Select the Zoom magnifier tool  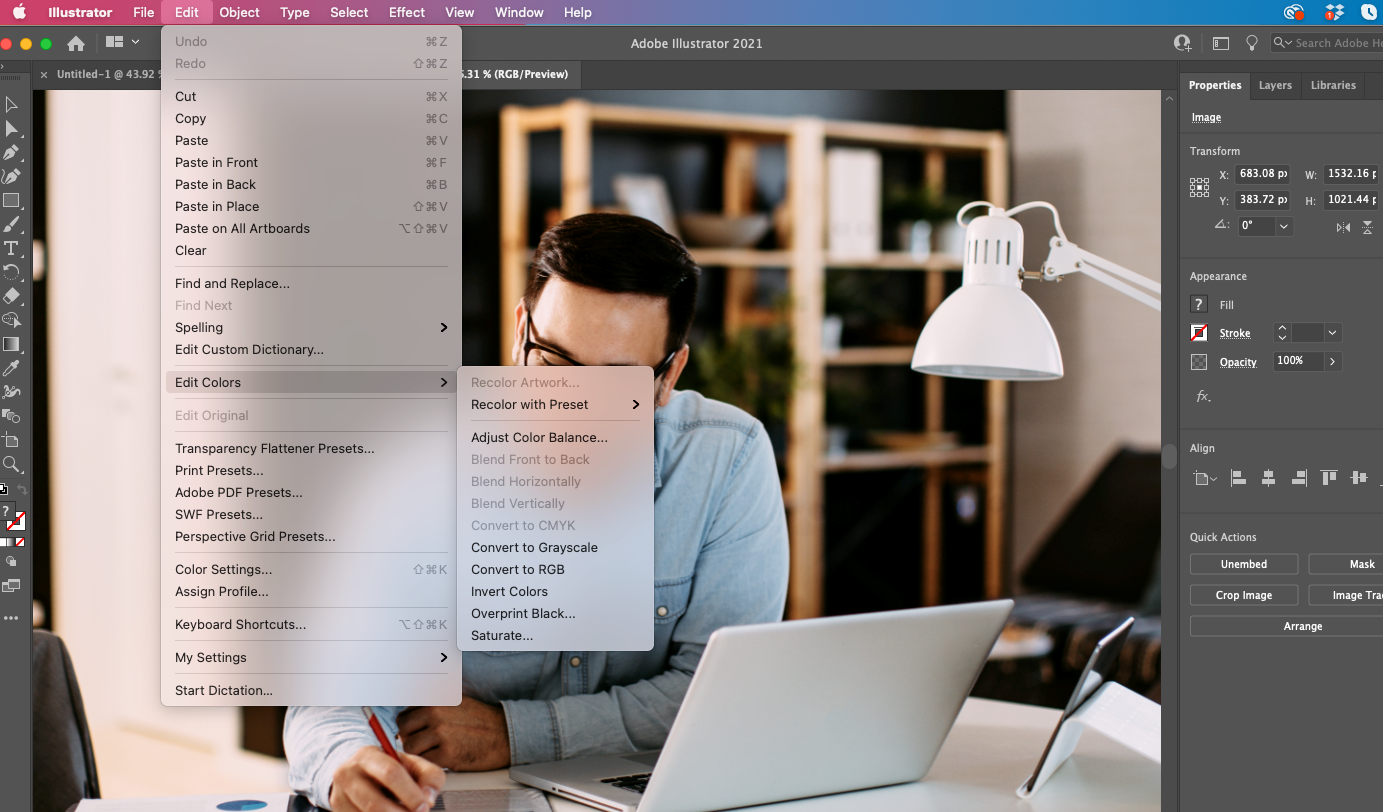point(11,464)
